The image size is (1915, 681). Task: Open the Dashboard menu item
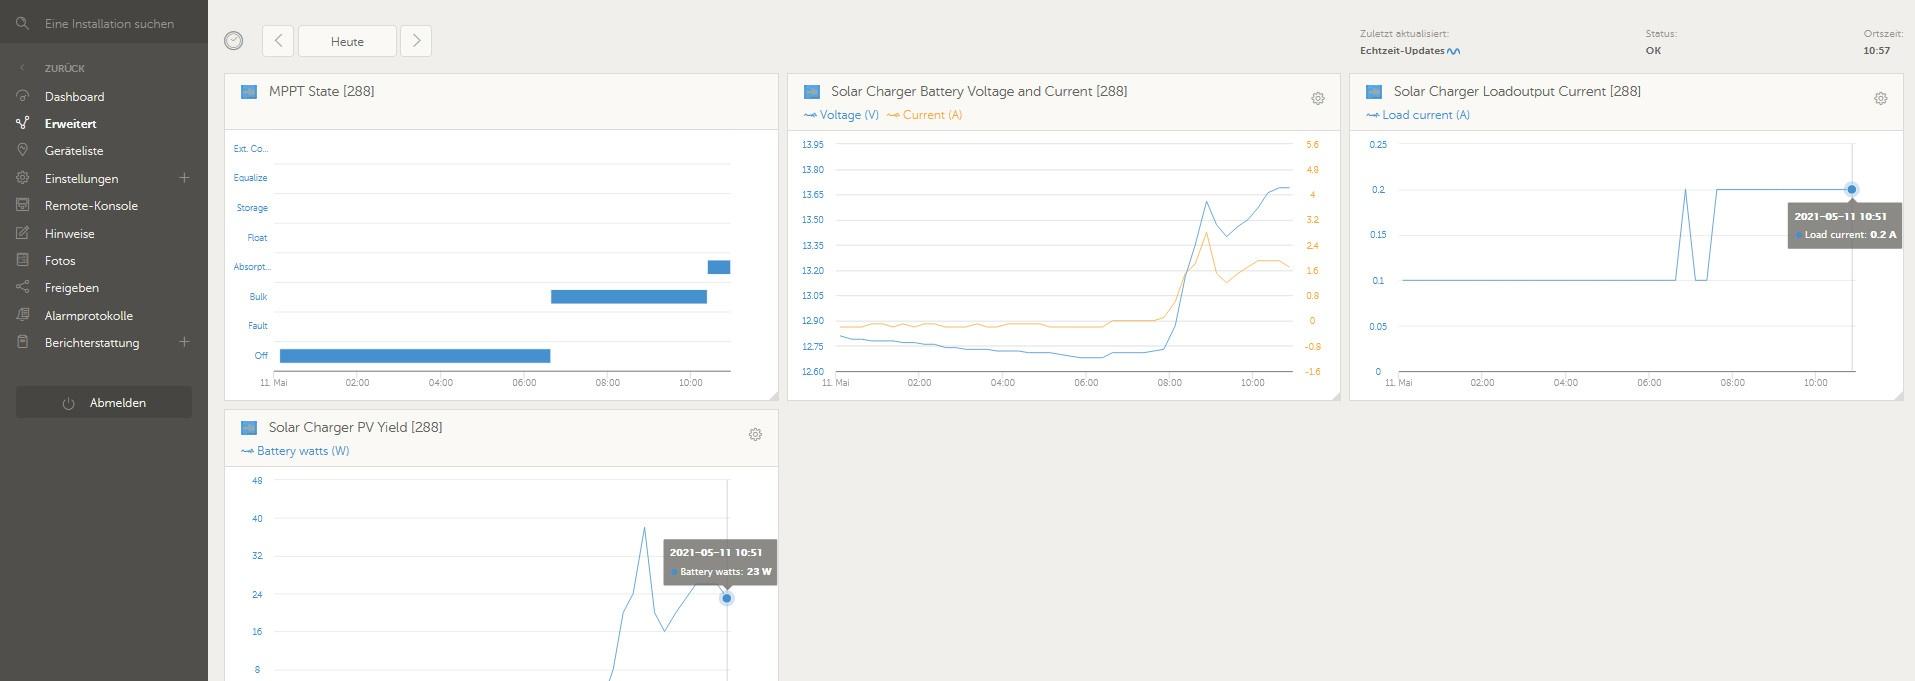[x=74, y=97]
